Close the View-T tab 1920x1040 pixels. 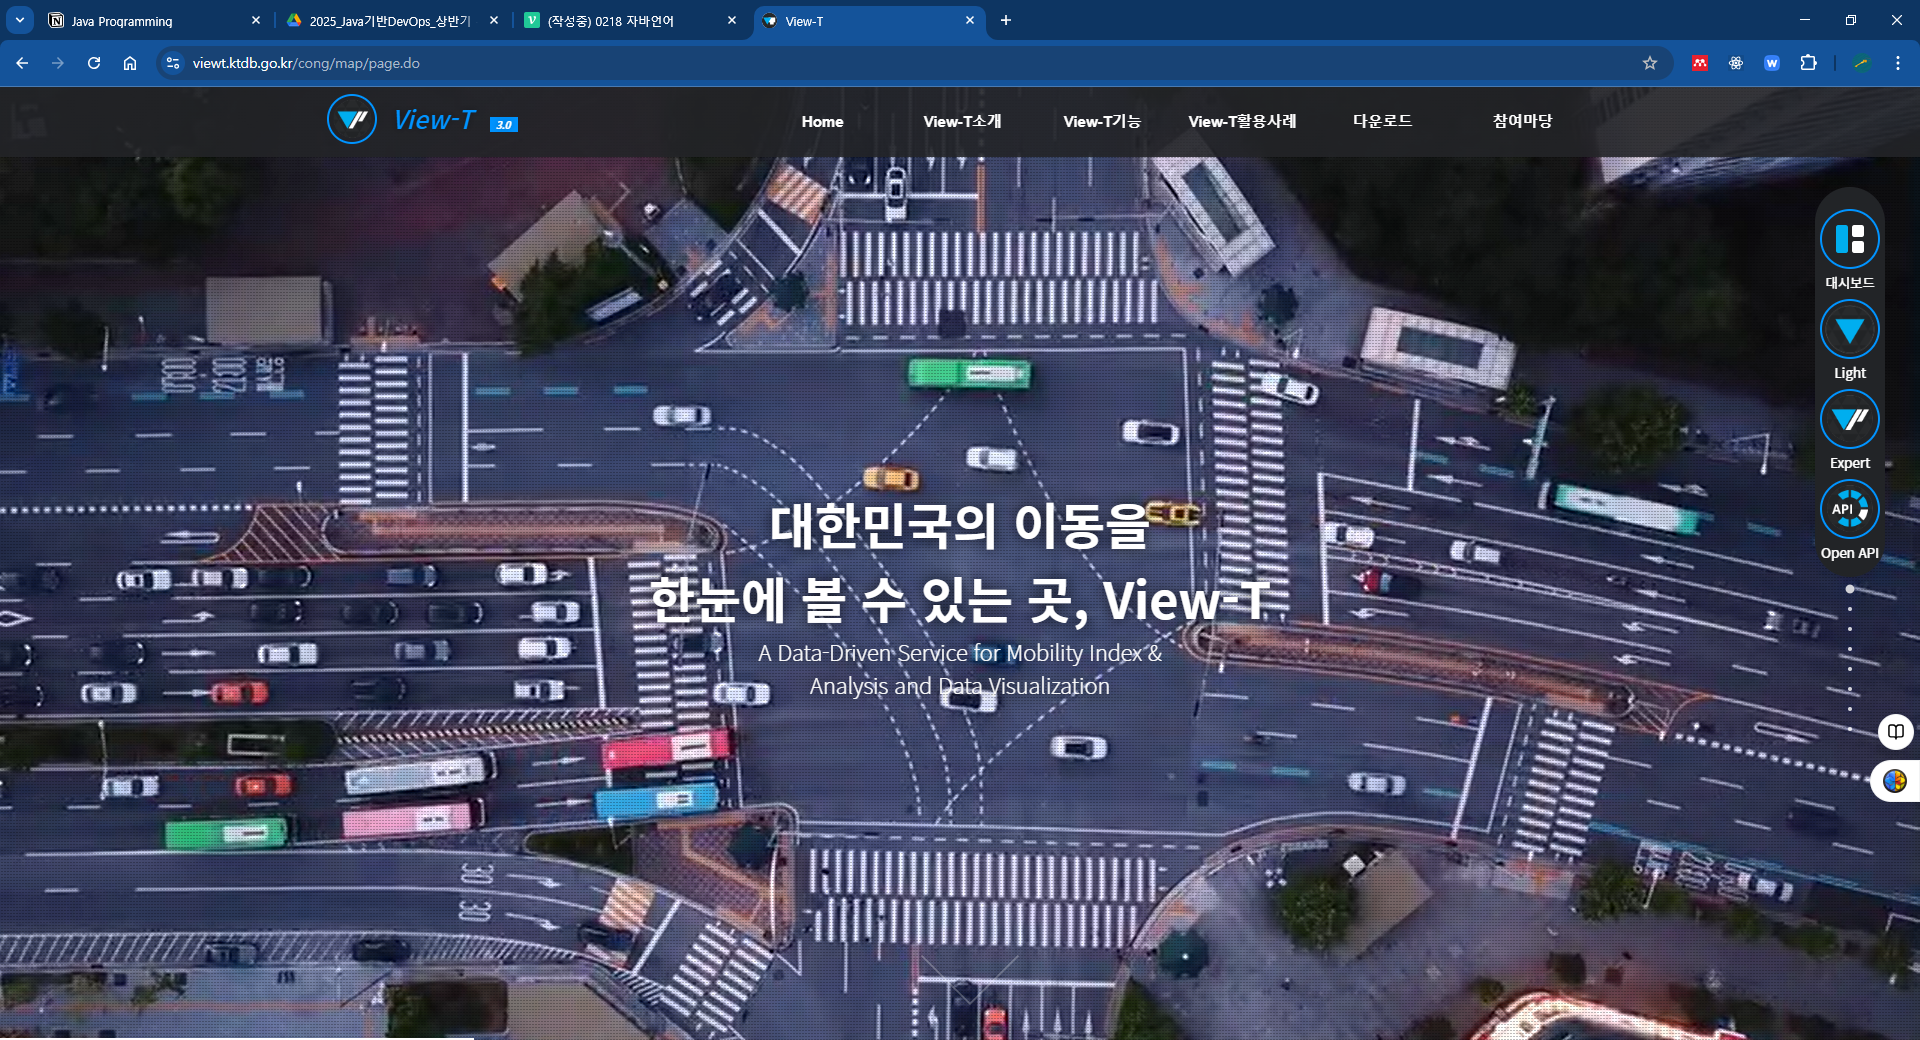tap(970, 20)
